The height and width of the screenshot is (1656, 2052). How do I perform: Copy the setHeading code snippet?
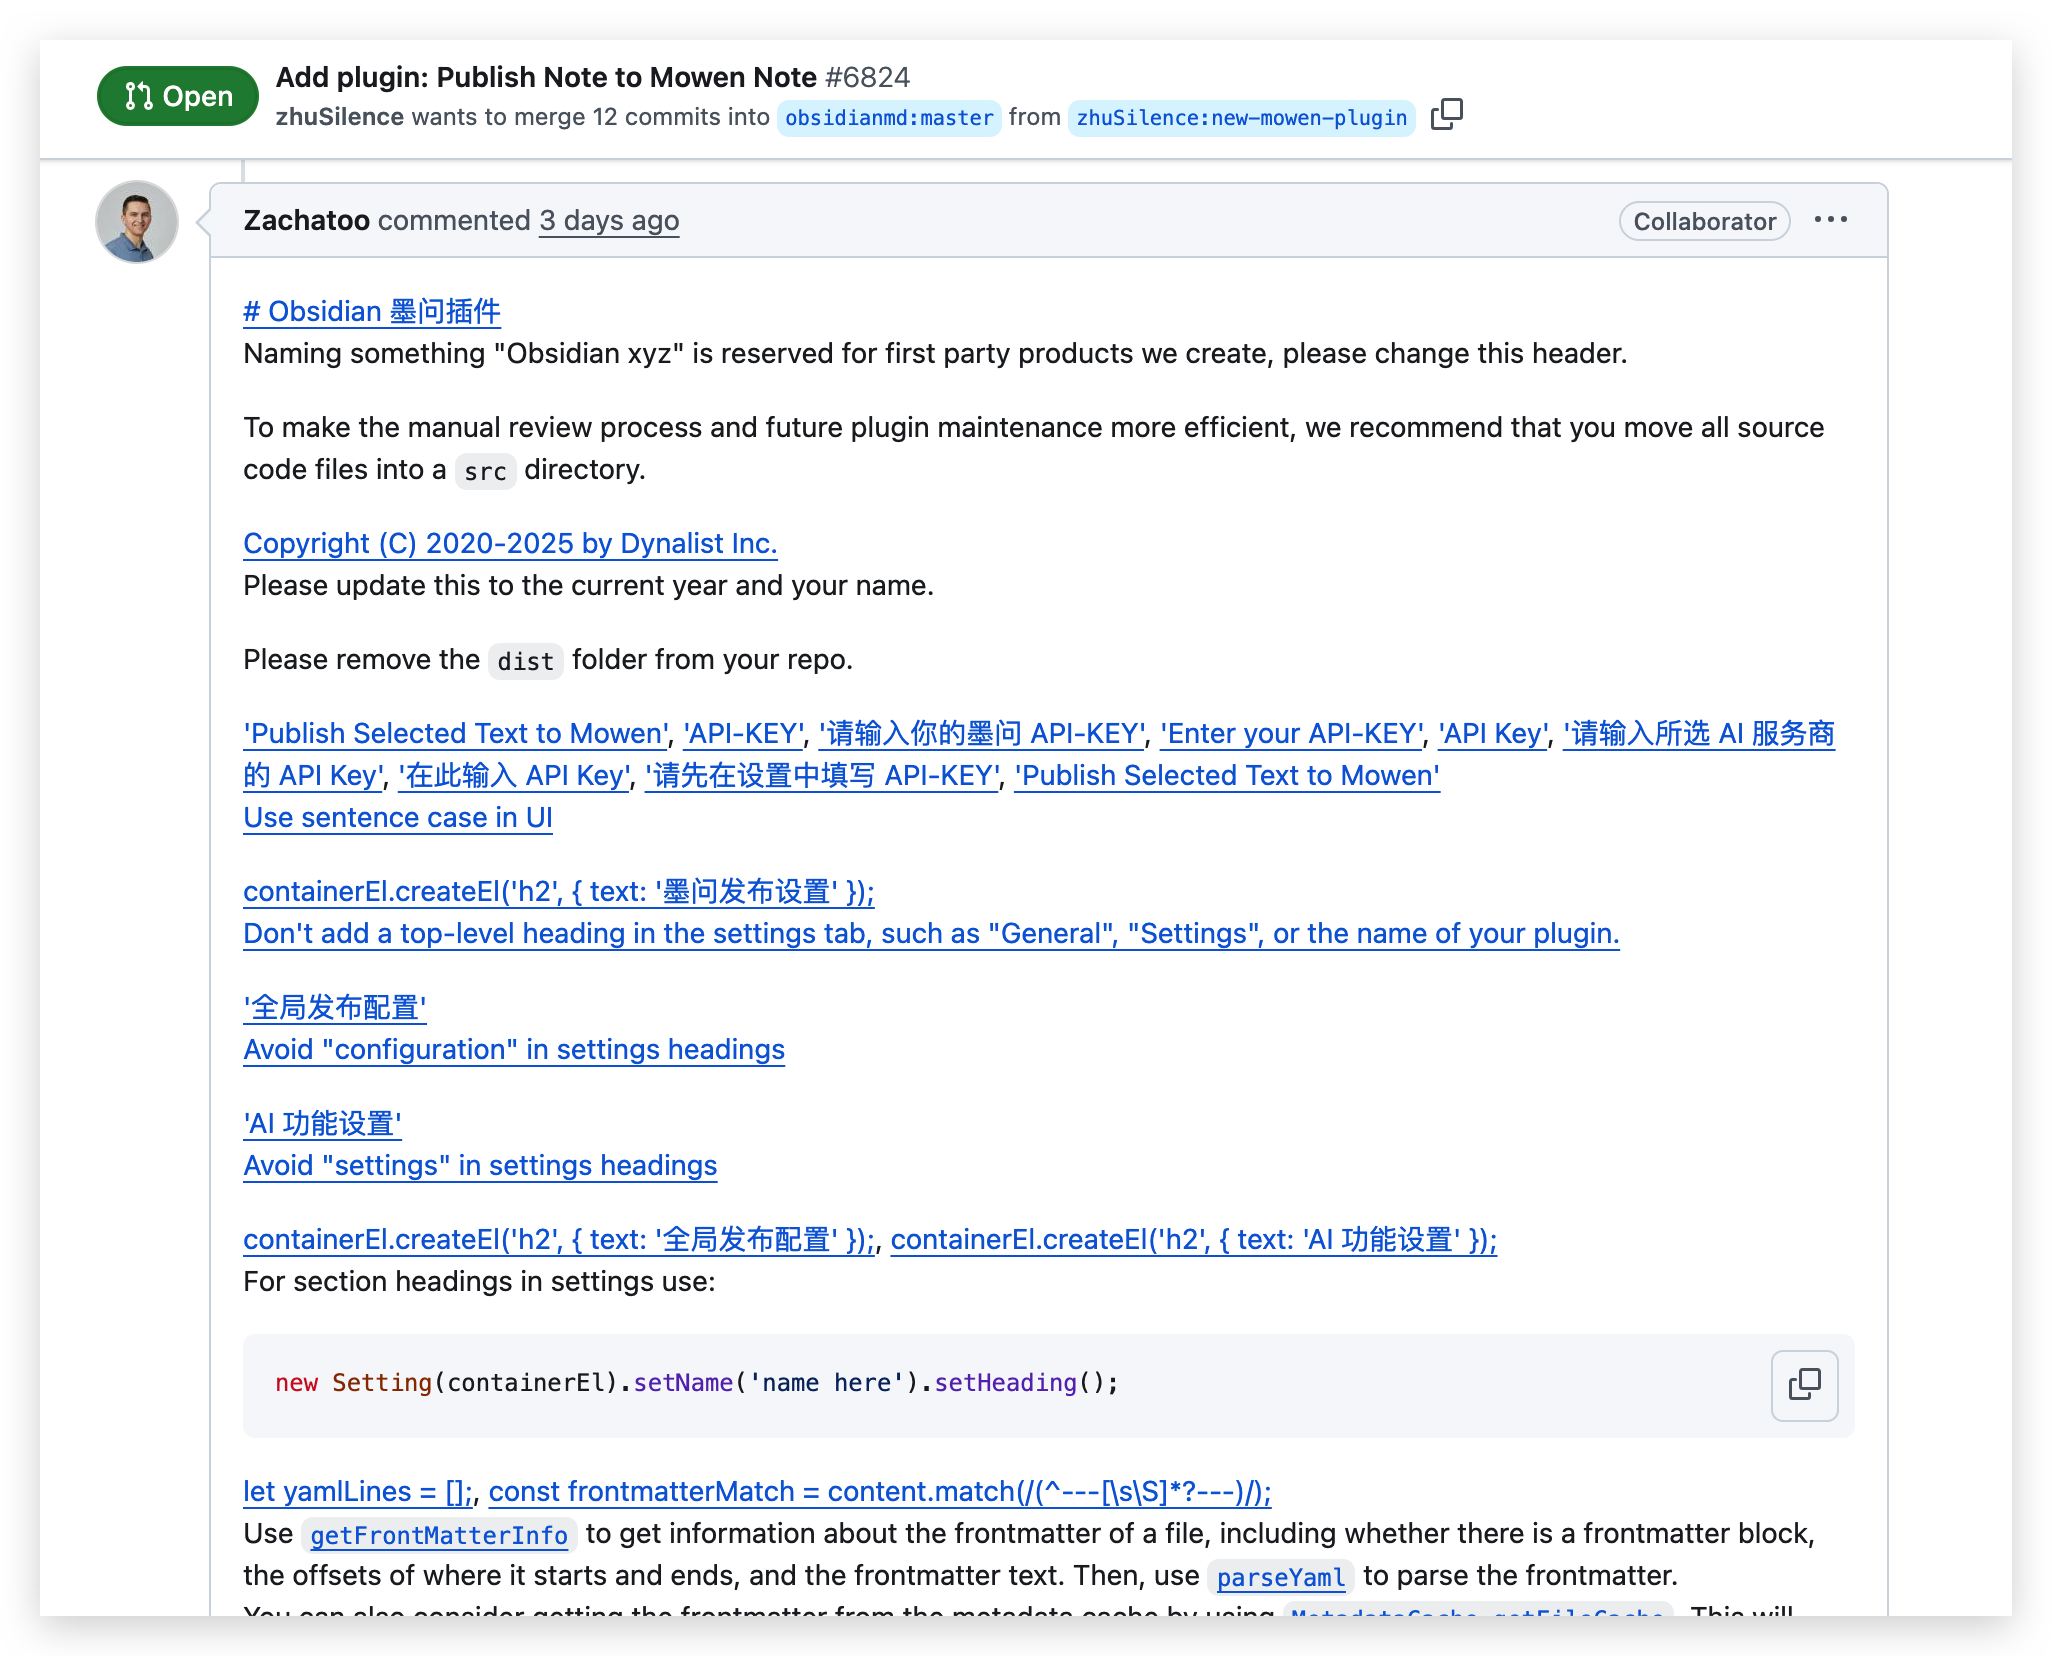(1804, 1385)
